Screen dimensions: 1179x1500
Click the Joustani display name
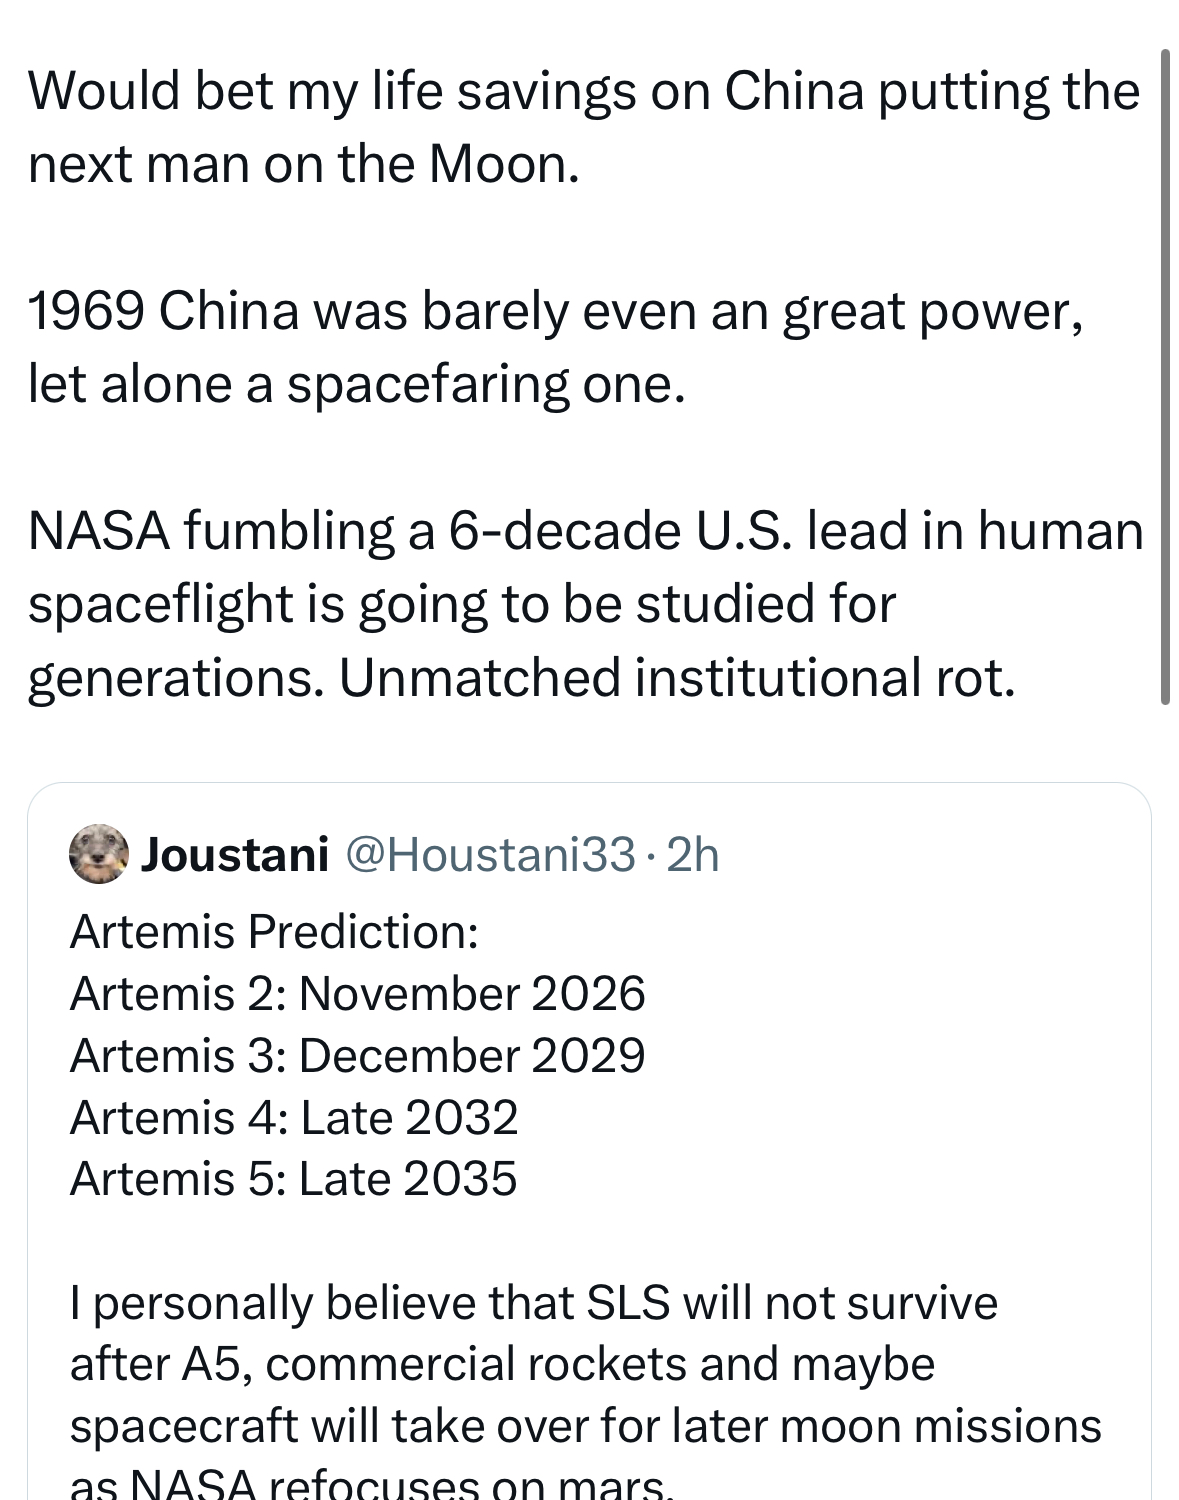point(235,854)
